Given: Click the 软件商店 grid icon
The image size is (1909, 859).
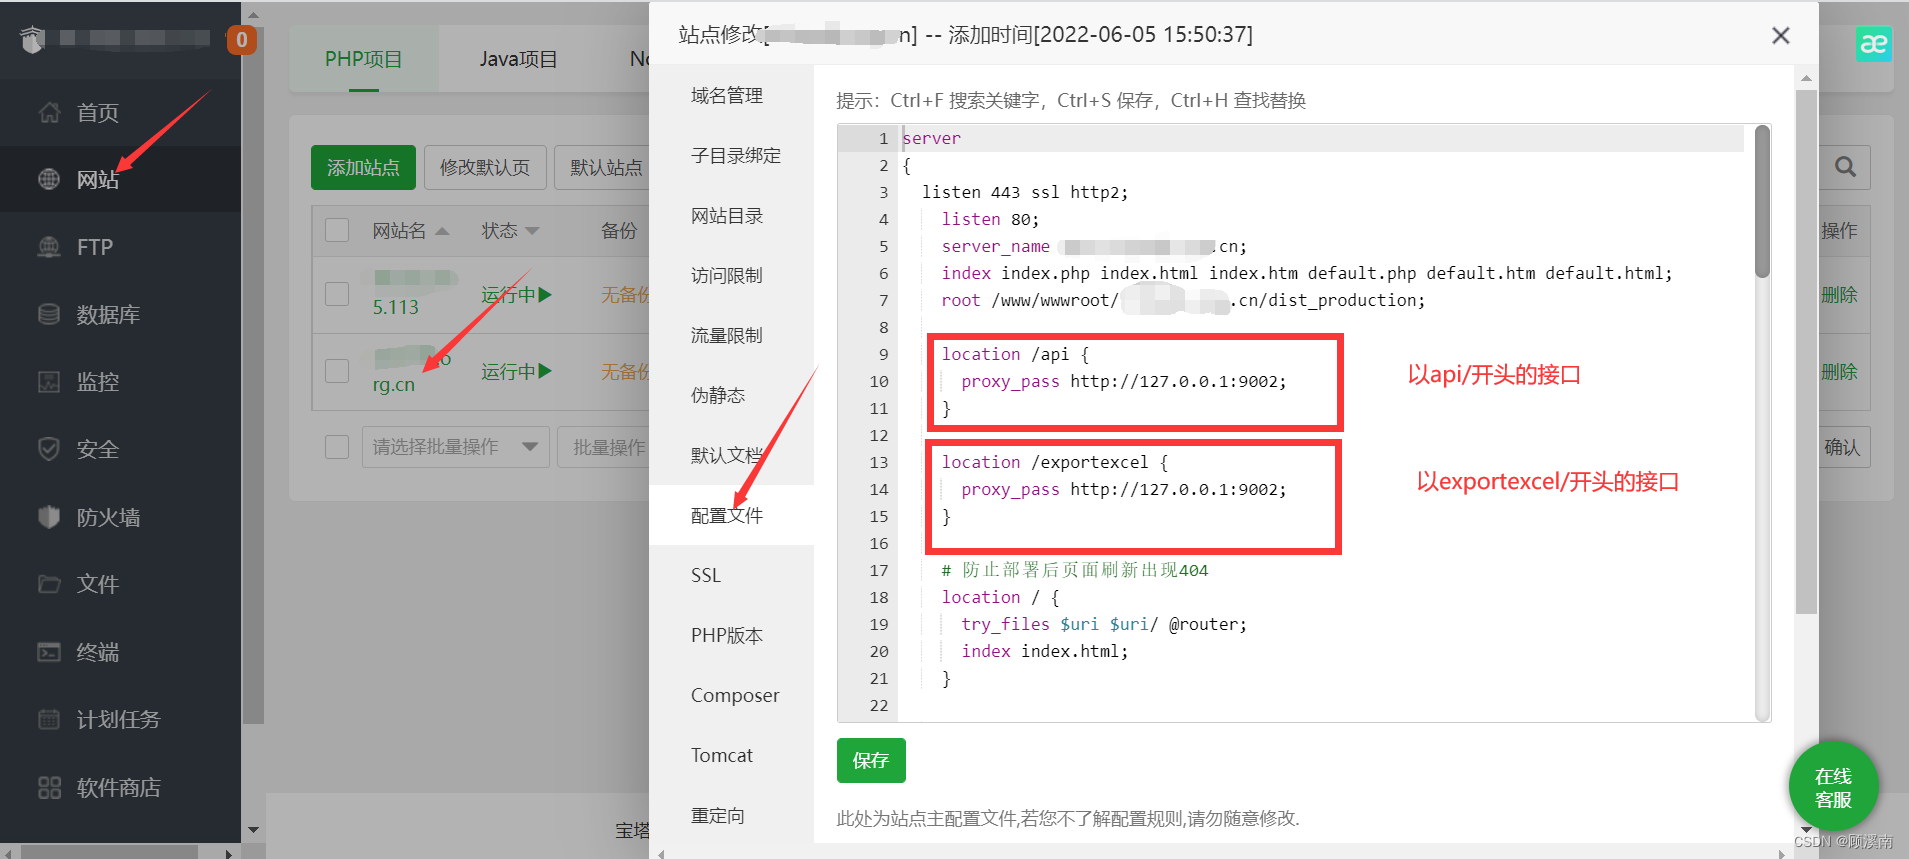Looking at the screenshot, I should click(49, 787).
